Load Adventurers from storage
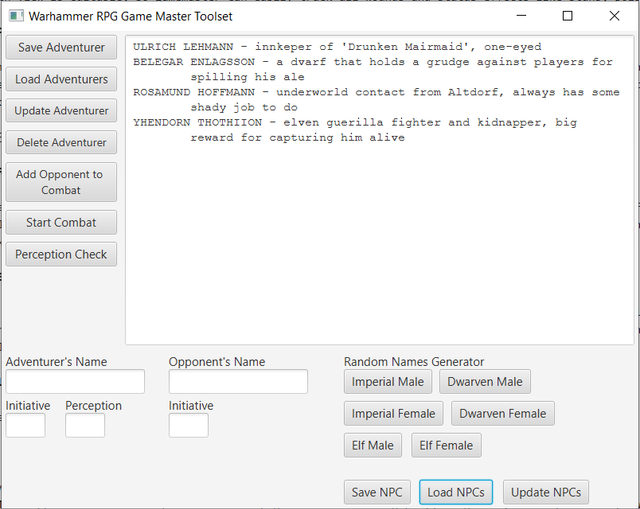This screenshot has height=509, width=640. pyautogui.click(x=61, y=79)
